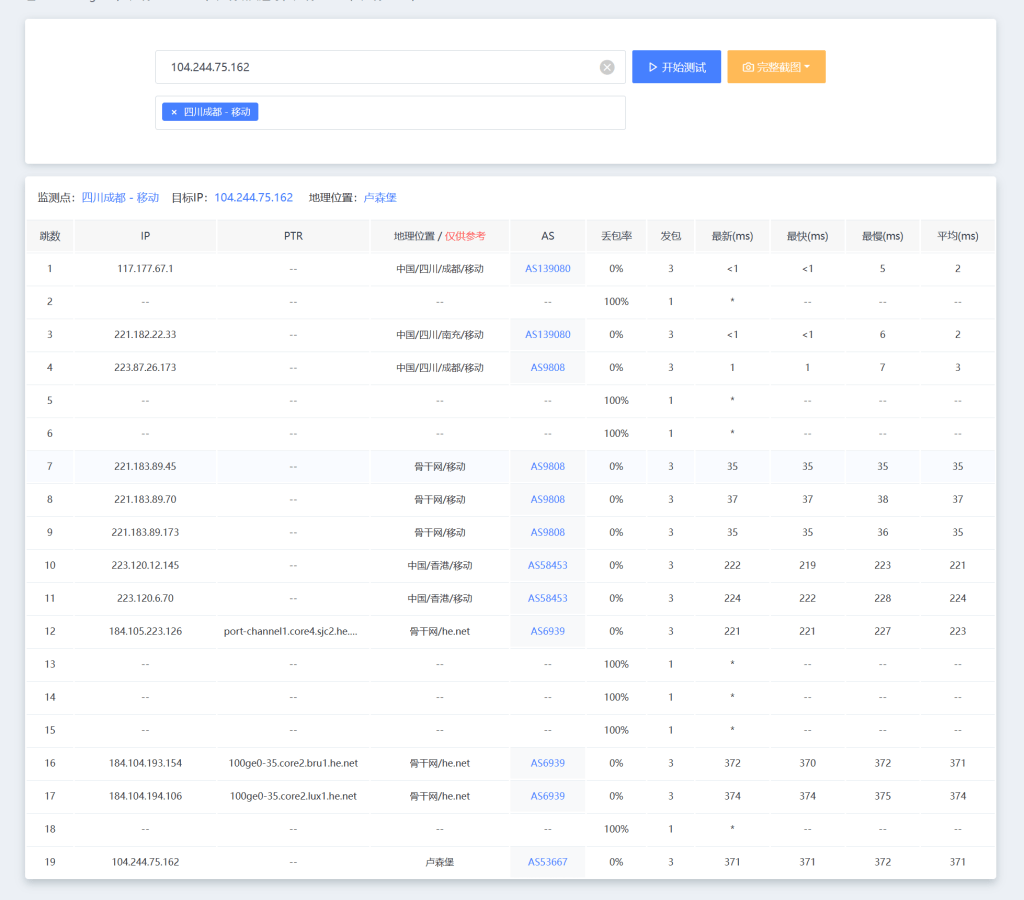Select the 最新(ms) column header
Image resolution: width=1024 pixels, height=900 pixels.
pyautogui.click(x=732, y=236)
